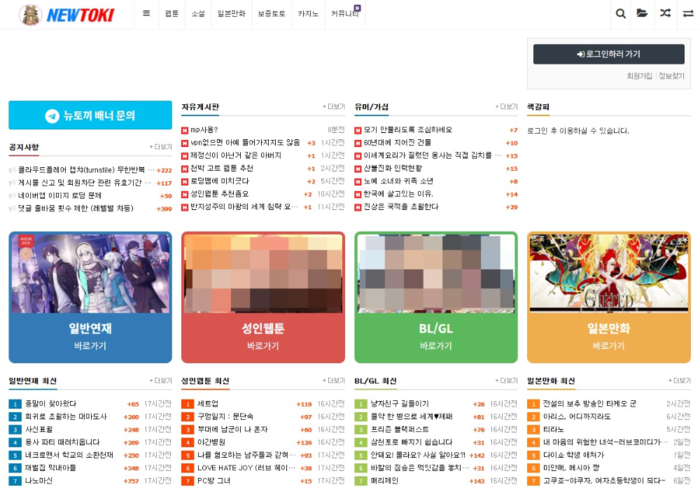This screenshot has width=700, height=499.
Task: Open series 네크로맨서 학교의 소환천재
Action: pos(69,455)
